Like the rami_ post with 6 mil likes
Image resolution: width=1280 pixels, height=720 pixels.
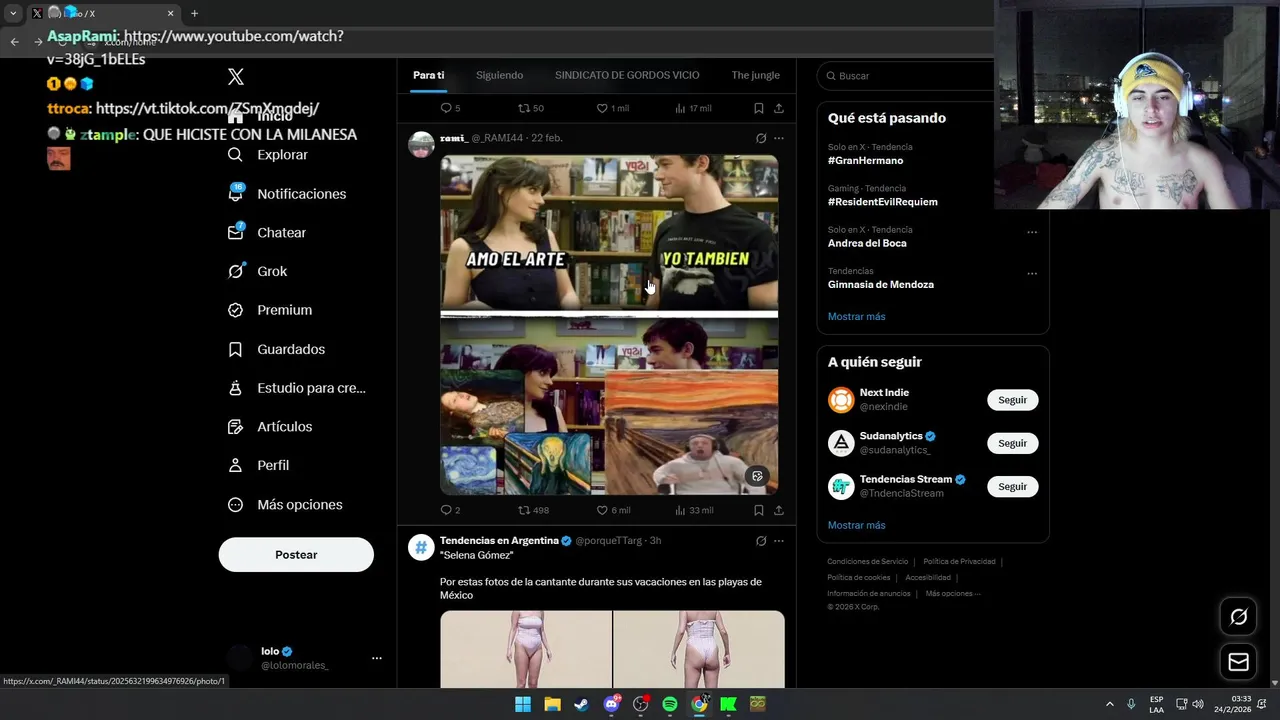(x=613, y=510)
